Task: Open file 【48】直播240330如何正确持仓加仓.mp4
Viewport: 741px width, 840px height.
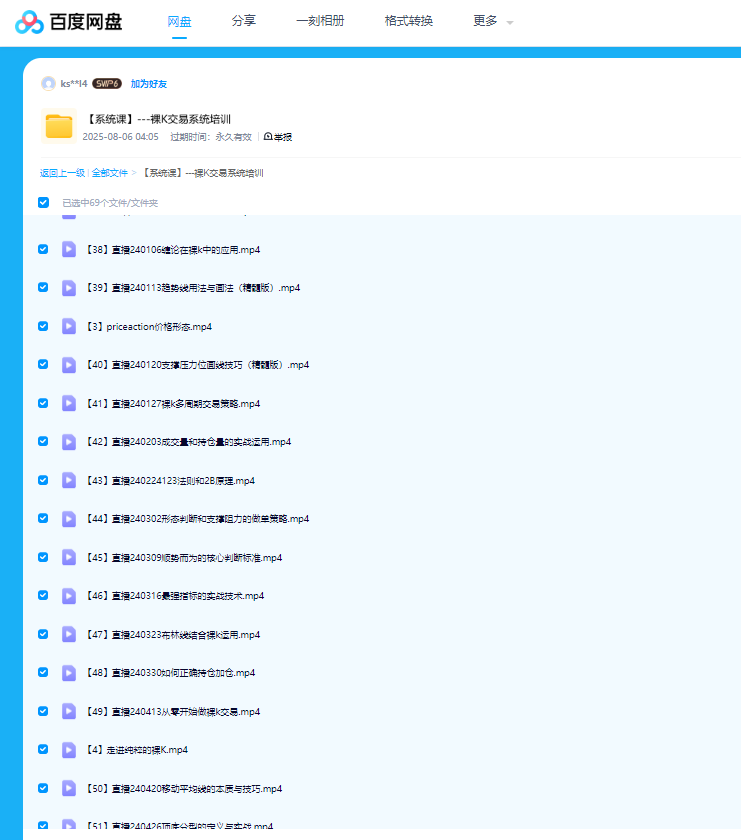Action: click(x=170, y=673)
